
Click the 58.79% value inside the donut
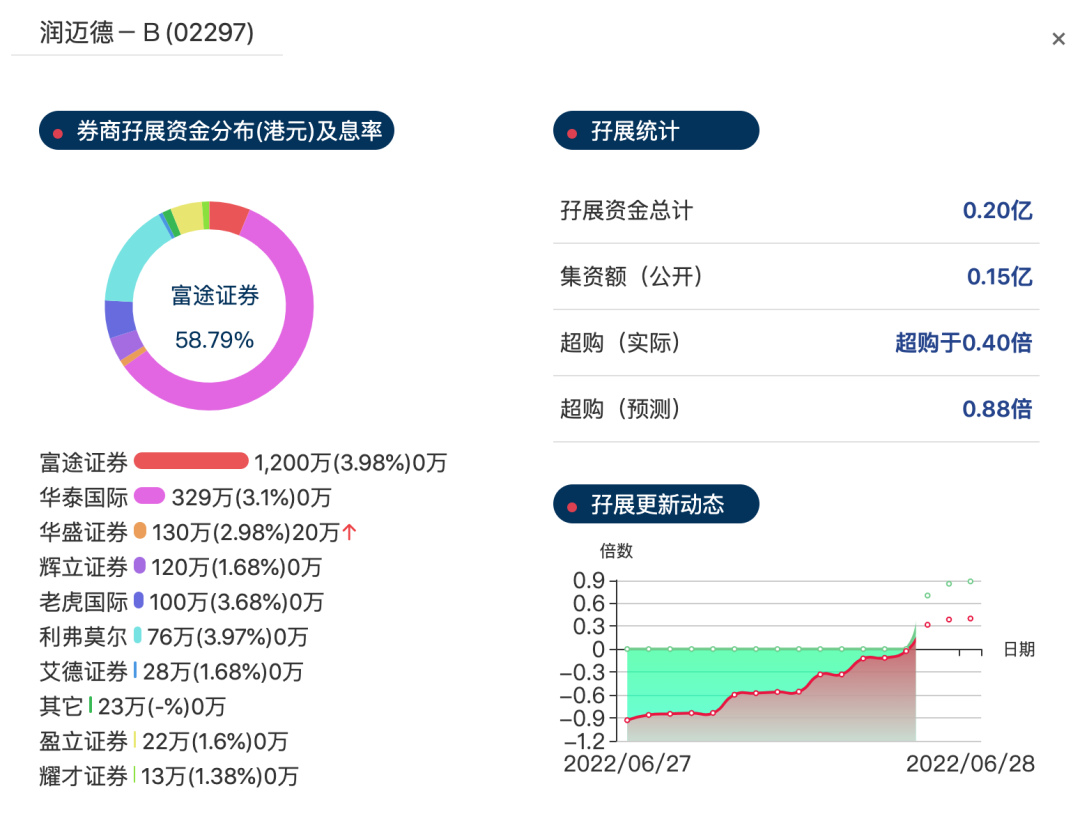click(214, 340)
